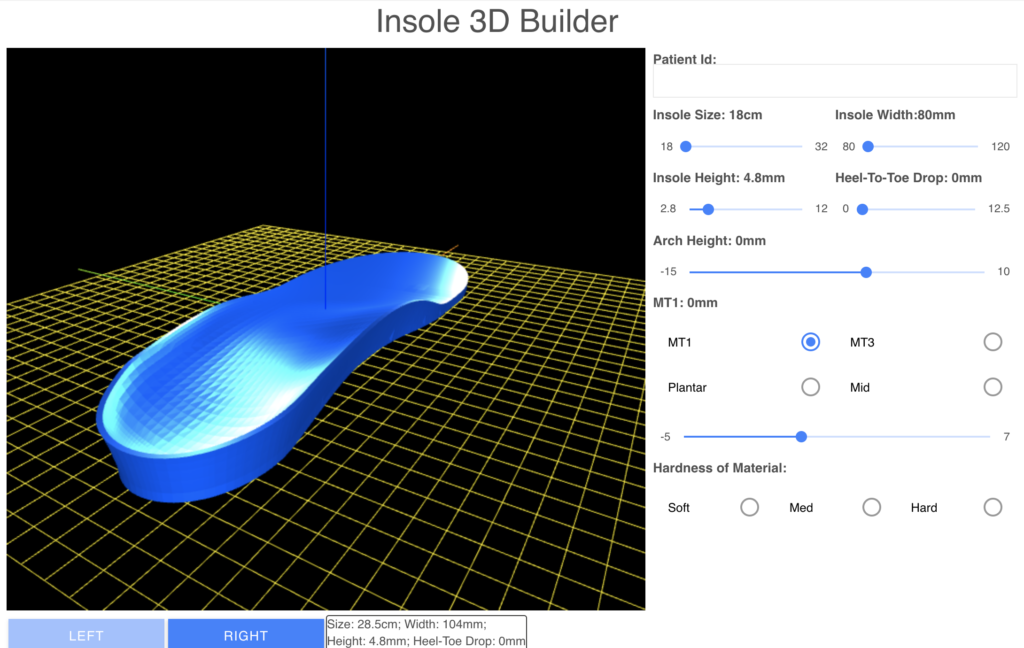The image size is (1024, 648).
Task: Set material hardness to Med
Action: pos(871,507)
